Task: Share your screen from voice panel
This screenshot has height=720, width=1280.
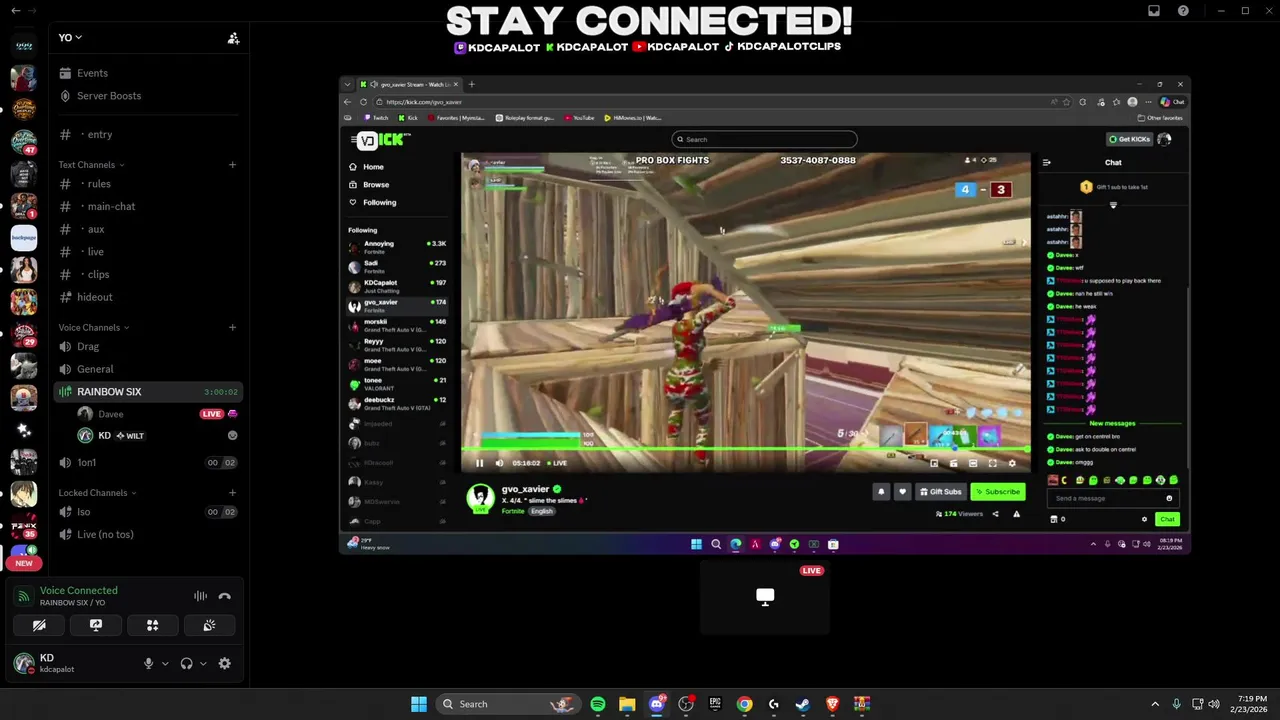Action: (x=96, y=625)
